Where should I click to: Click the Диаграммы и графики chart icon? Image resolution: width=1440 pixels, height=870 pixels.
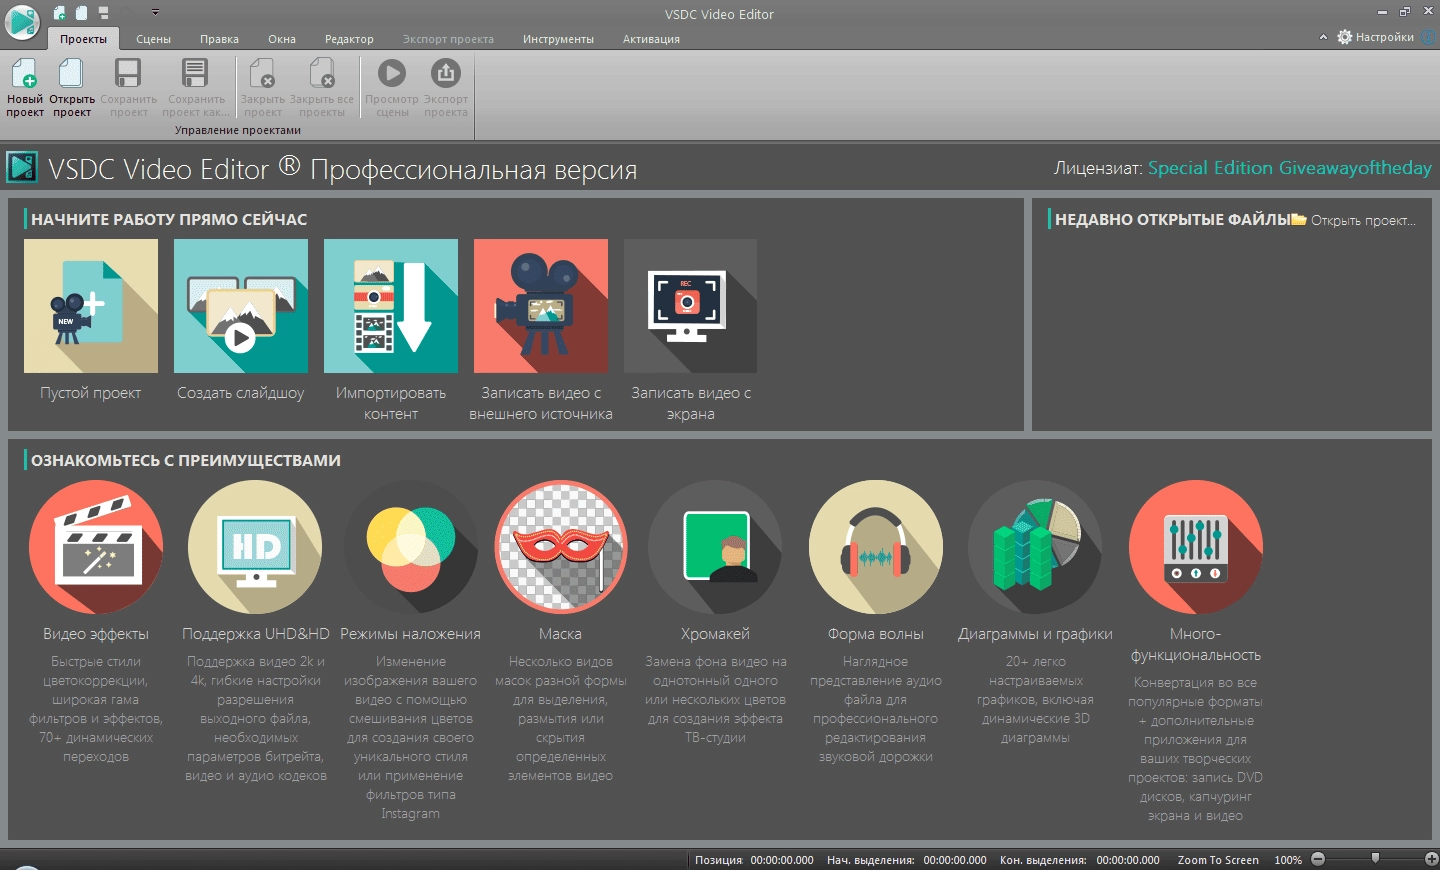1036,547
